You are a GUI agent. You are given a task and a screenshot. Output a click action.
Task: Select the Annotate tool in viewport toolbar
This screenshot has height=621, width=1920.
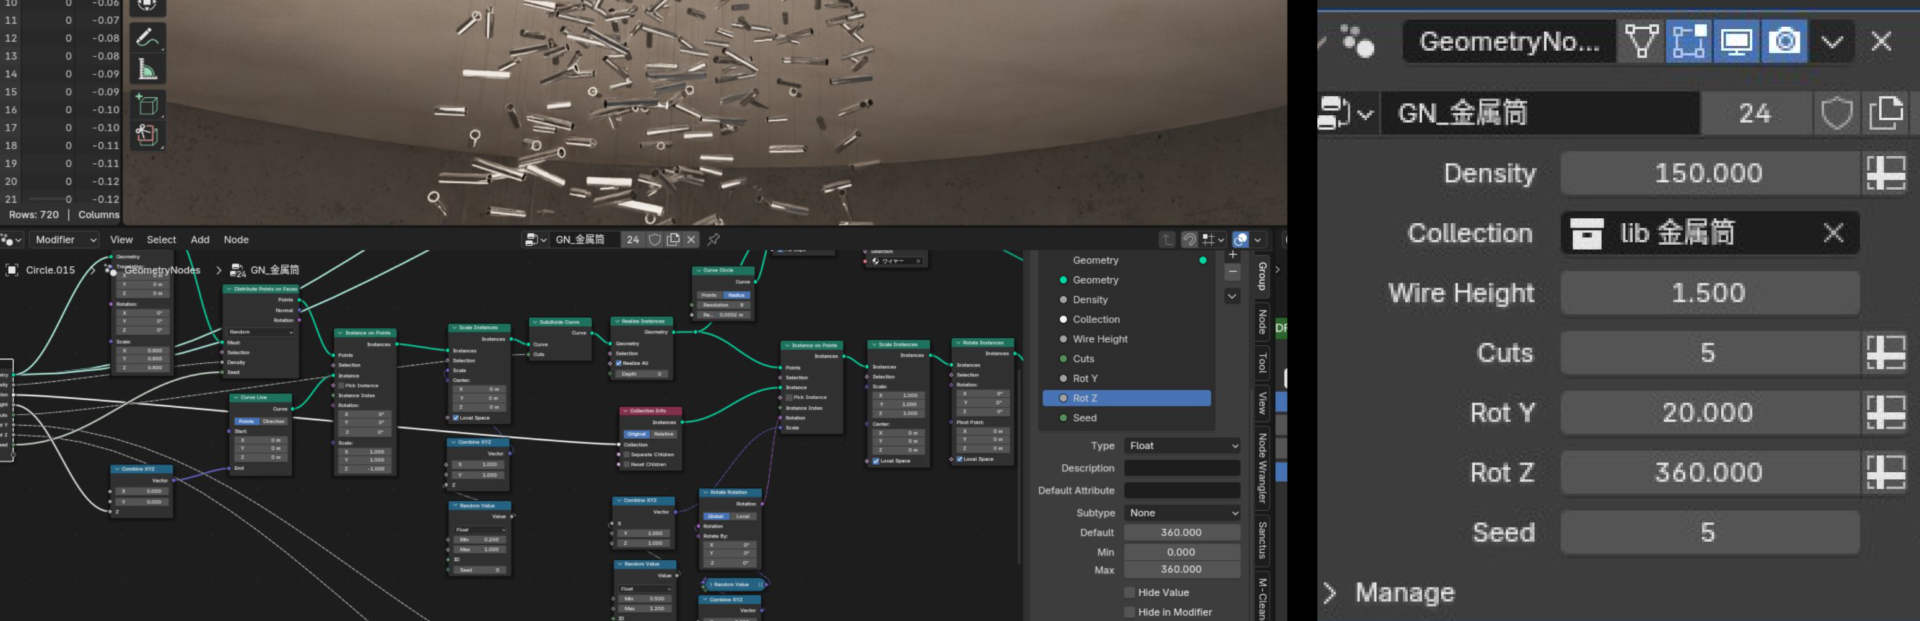pos(147,38)
